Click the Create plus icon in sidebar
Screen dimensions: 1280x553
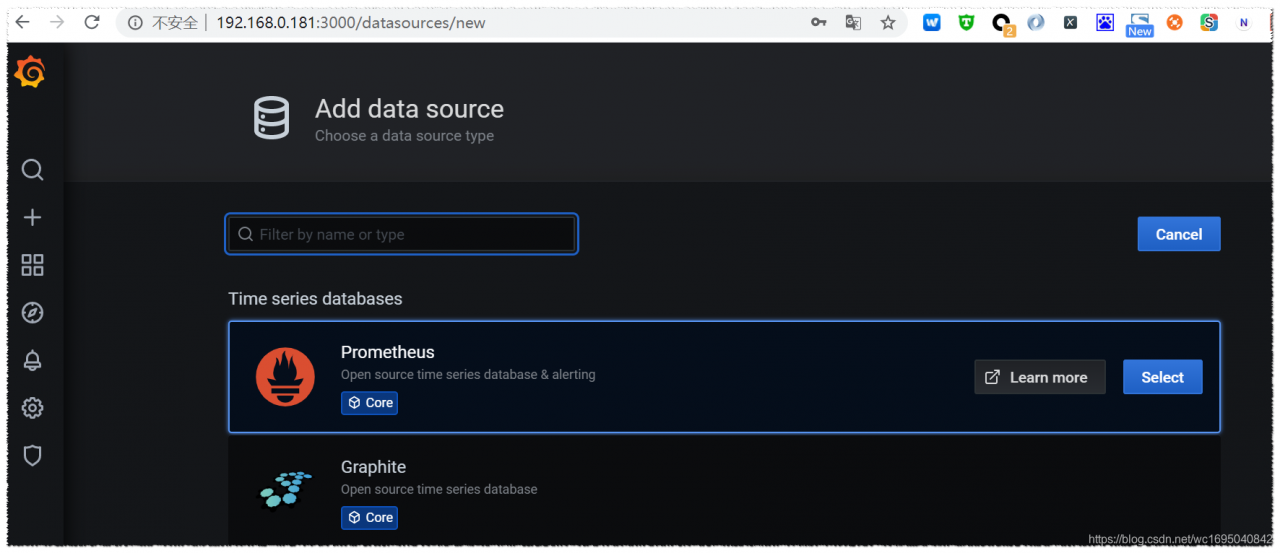coord(32,218)
